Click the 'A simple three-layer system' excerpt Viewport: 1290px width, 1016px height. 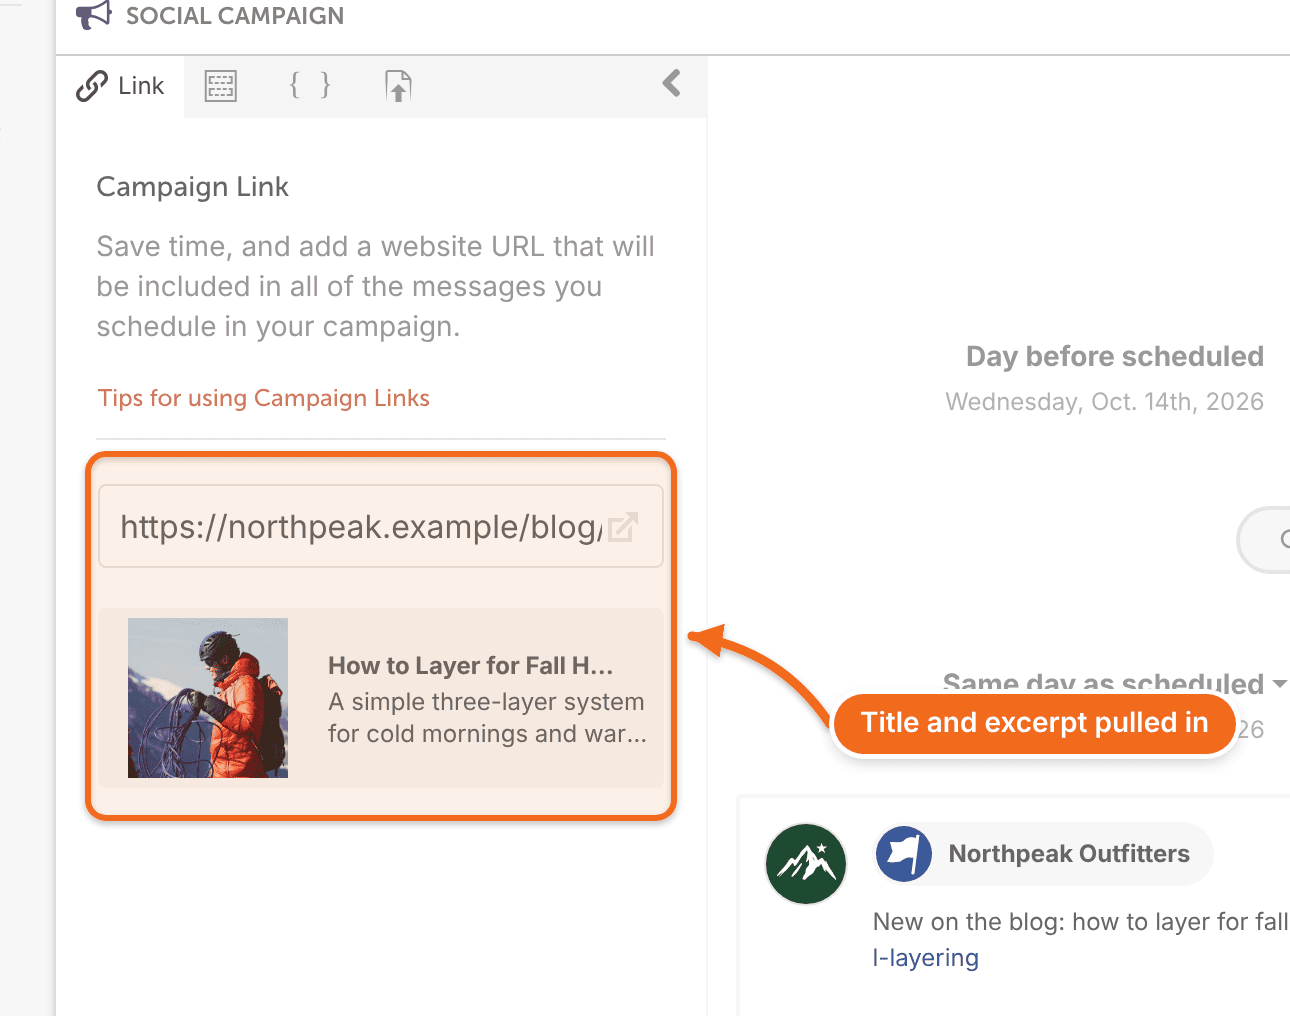click(487, 718)
